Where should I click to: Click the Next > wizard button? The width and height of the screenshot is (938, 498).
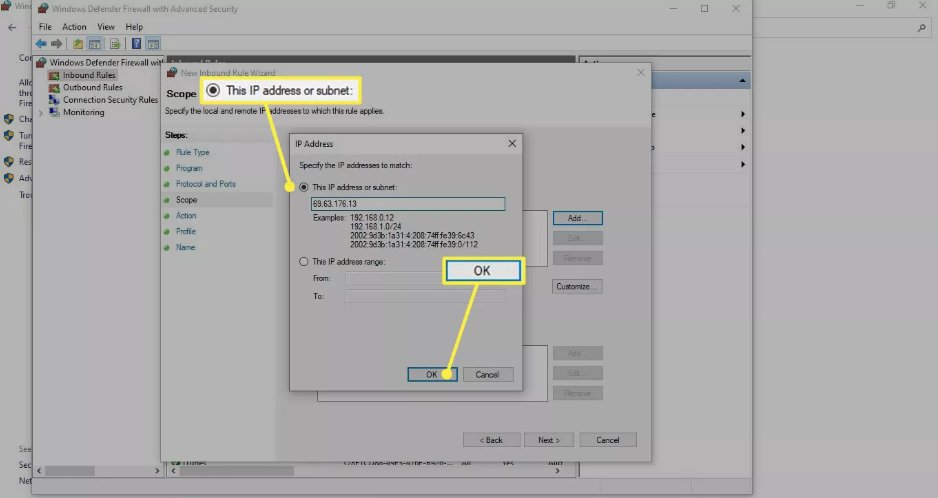coord(549,440)
